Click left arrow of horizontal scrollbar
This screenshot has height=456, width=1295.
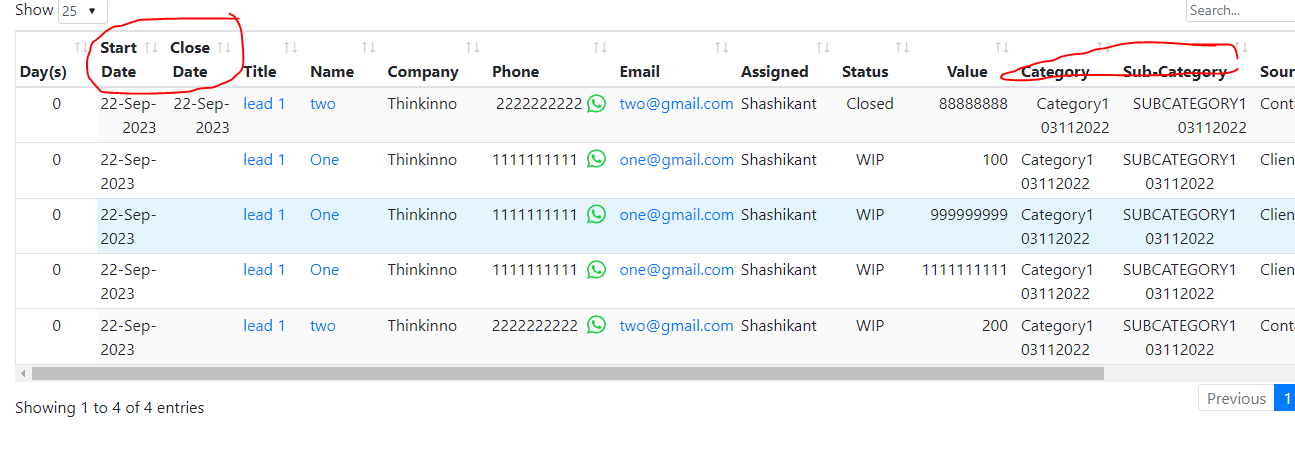23,373
